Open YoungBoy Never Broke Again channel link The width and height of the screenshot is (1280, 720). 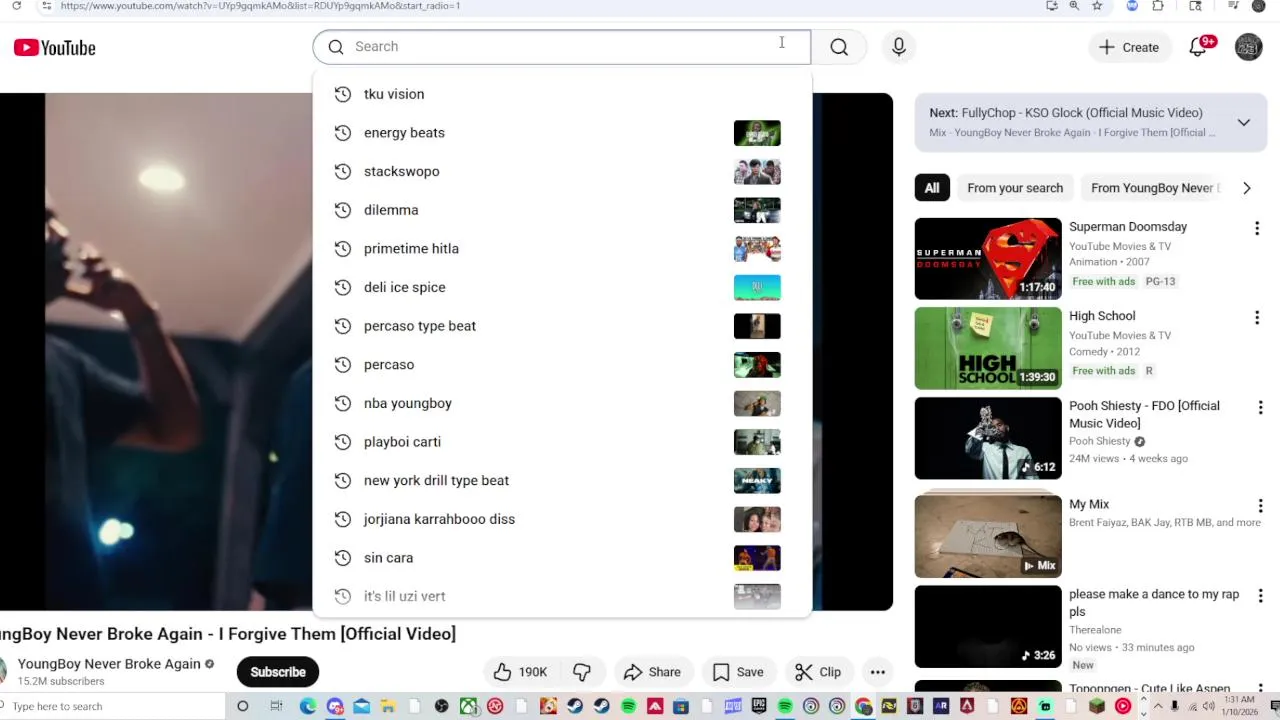pyautogui.click(x=109, y=664)
